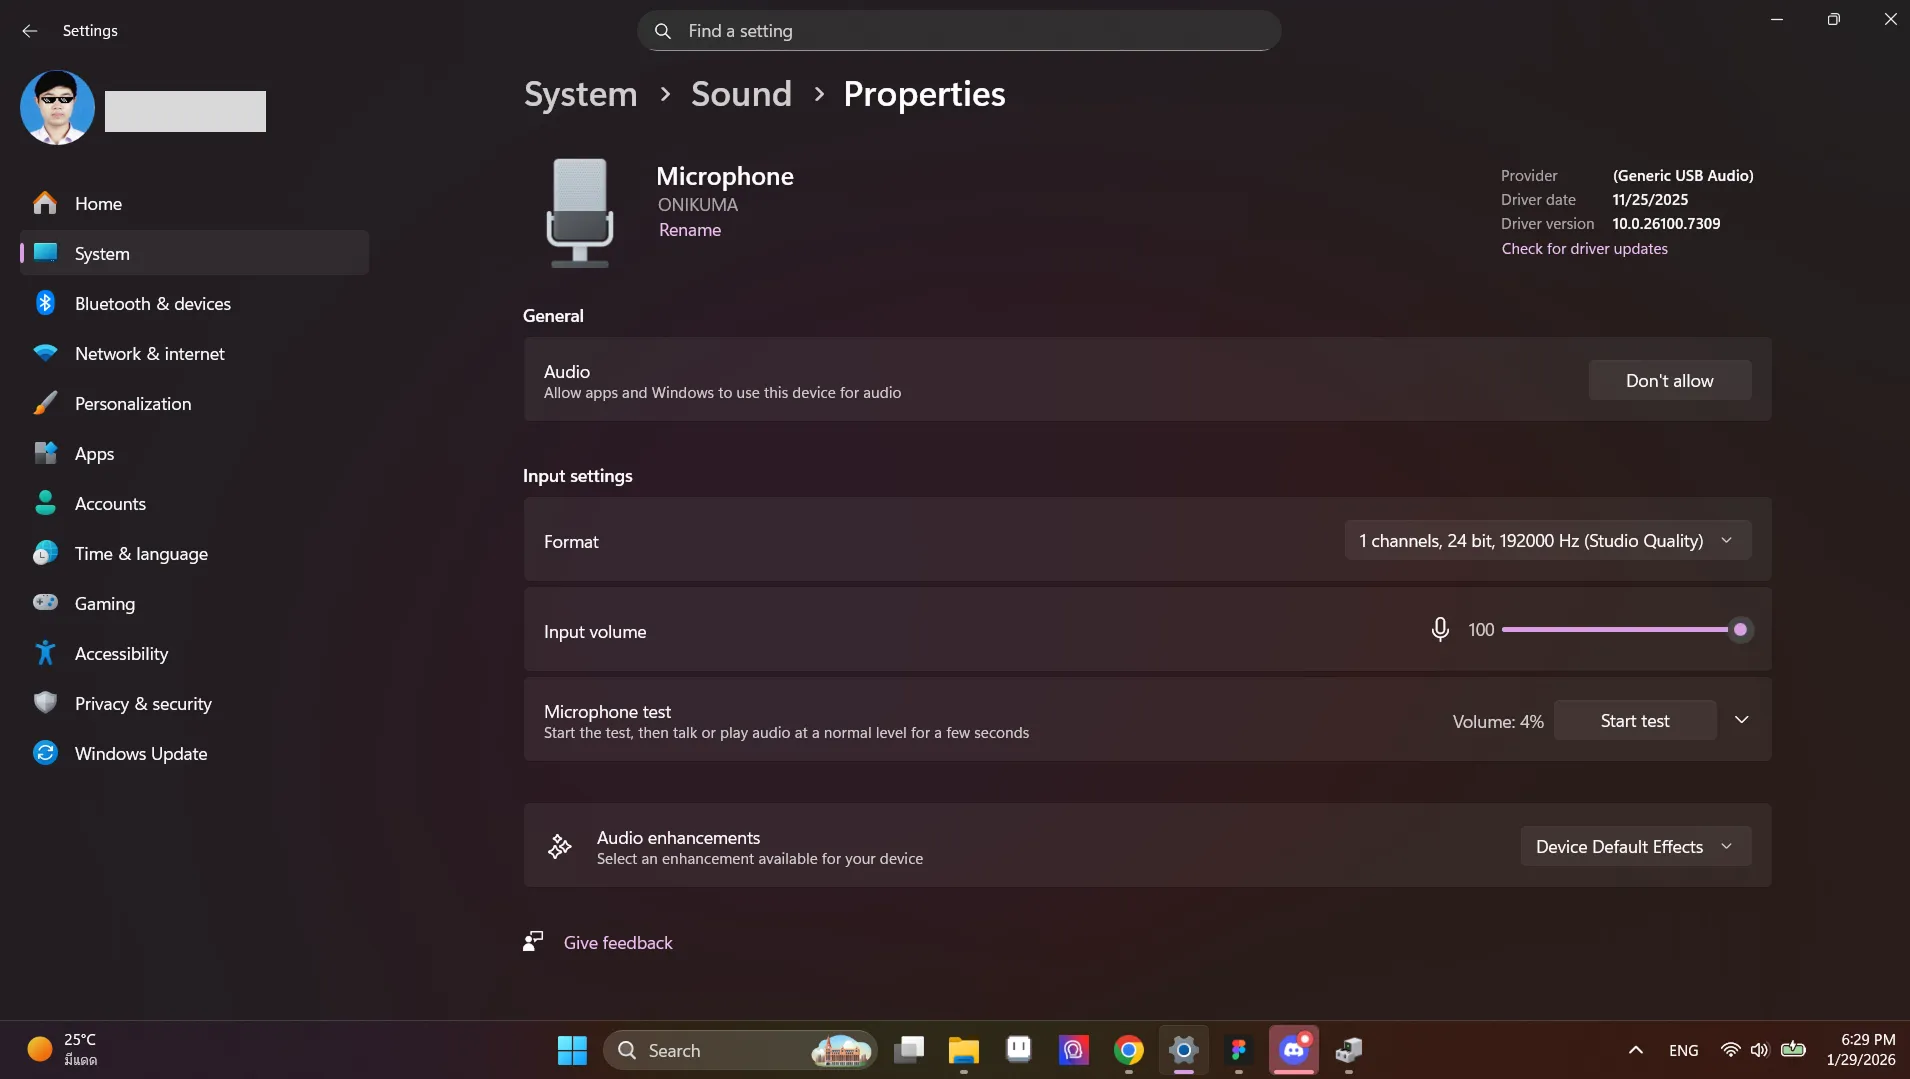
Task: Click the Driver version value 10.0.26100.7309
Action: tap(1666, 224)
